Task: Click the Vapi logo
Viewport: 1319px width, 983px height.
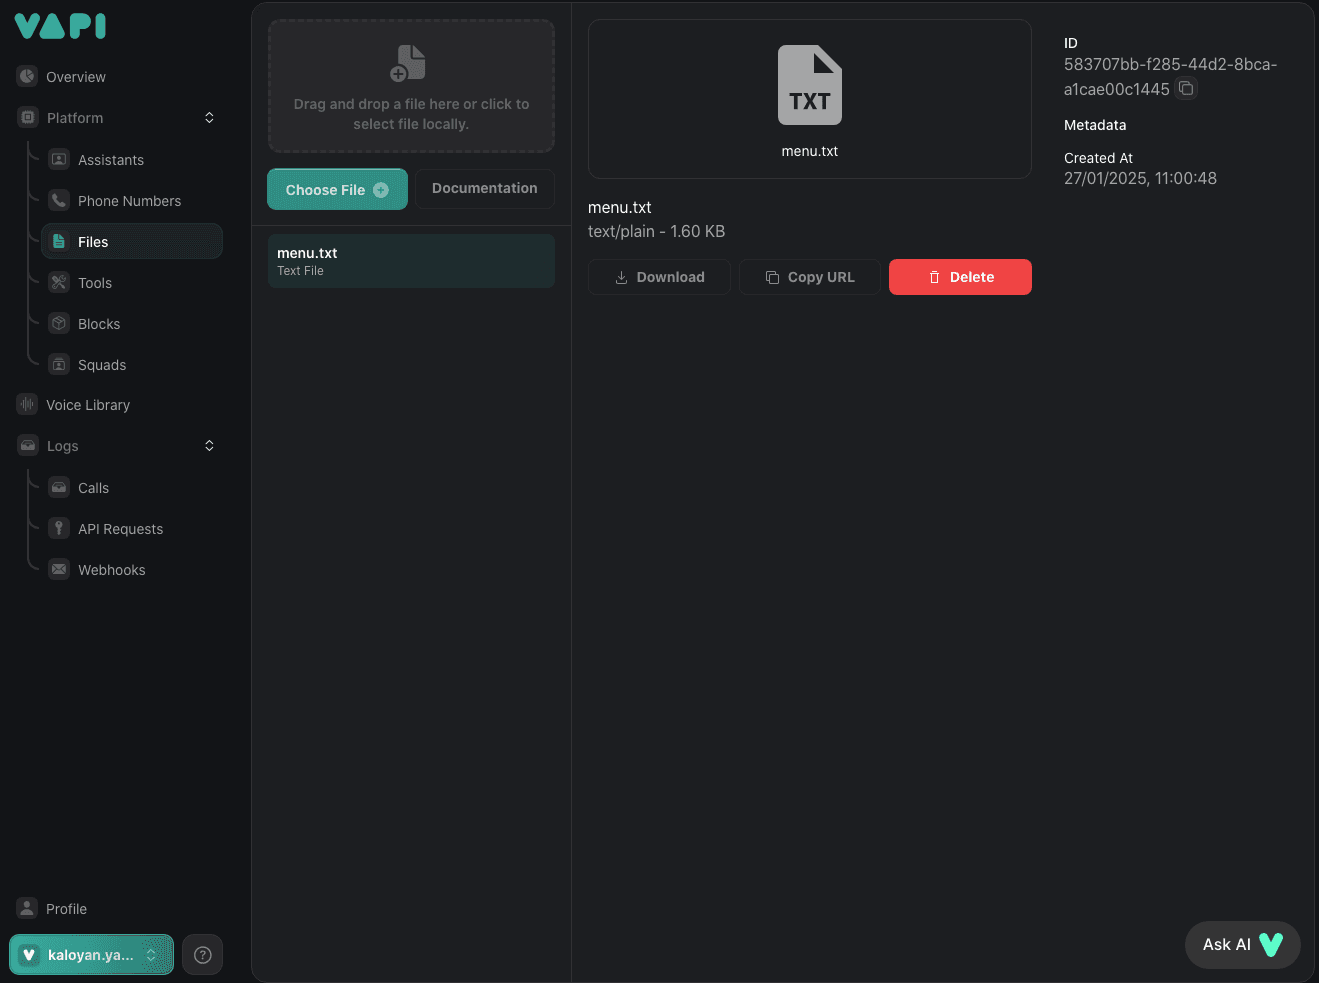Action: pos(60,26)
